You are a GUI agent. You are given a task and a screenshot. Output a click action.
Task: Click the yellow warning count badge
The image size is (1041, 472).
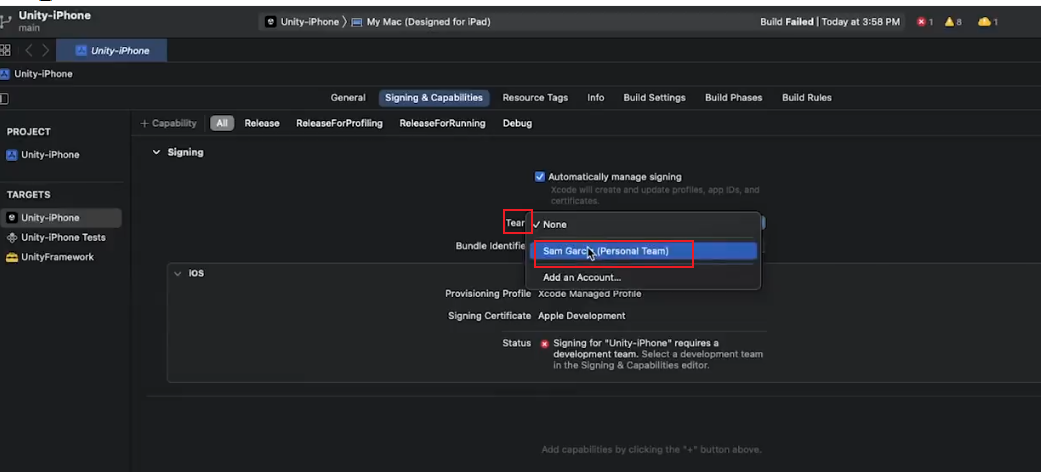coord(953,22)
